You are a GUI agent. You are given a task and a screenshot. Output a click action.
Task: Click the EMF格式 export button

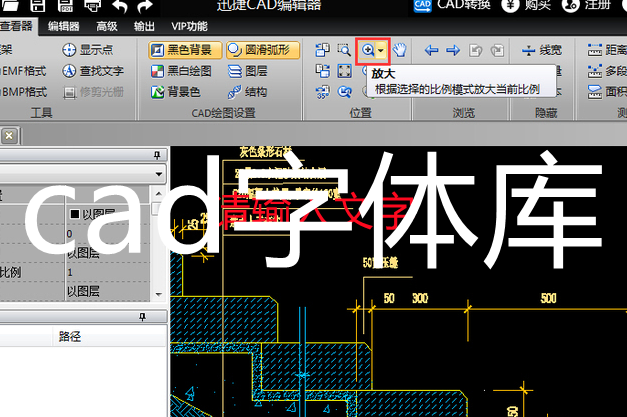click(23, 71)
